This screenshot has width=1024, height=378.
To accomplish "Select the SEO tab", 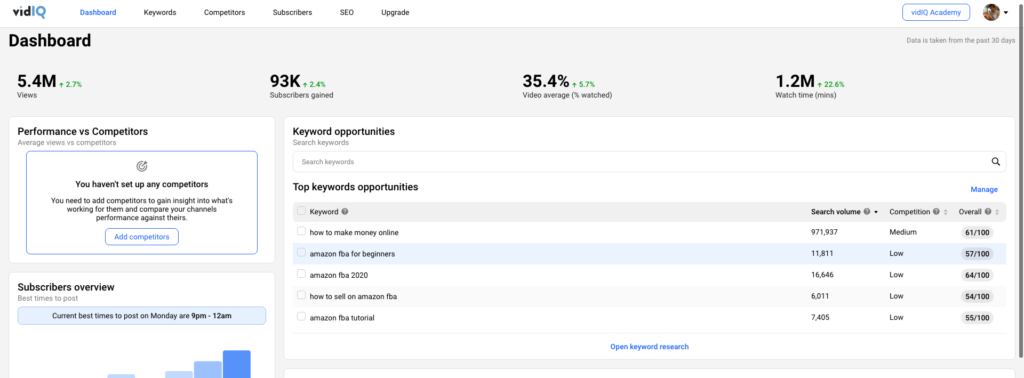I will [x=347, y=12].
